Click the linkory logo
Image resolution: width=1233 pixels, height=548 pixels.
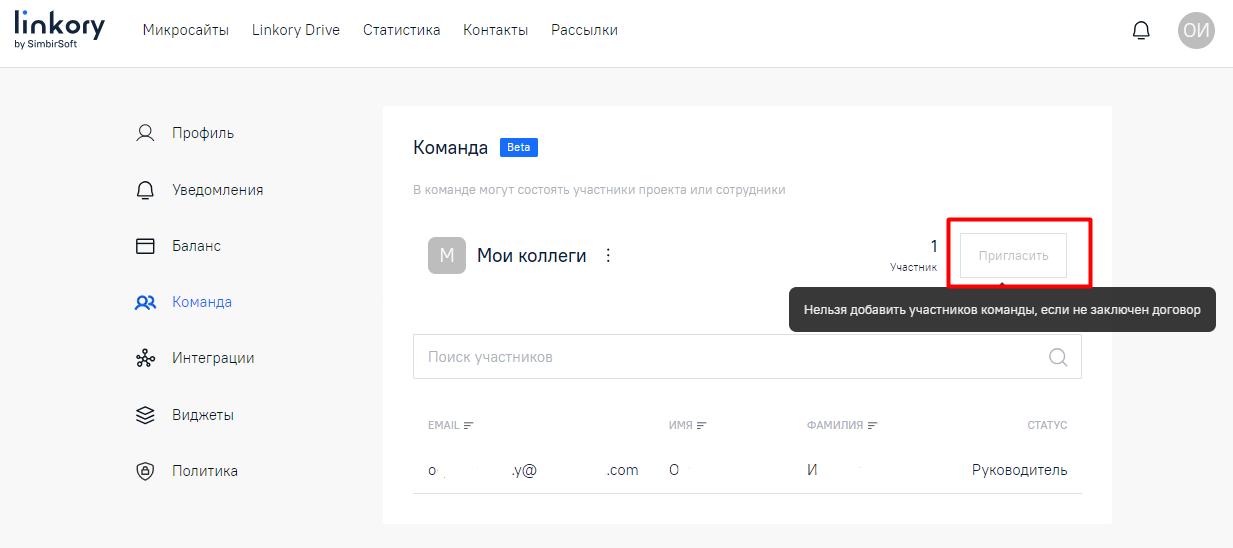[59, 30]
